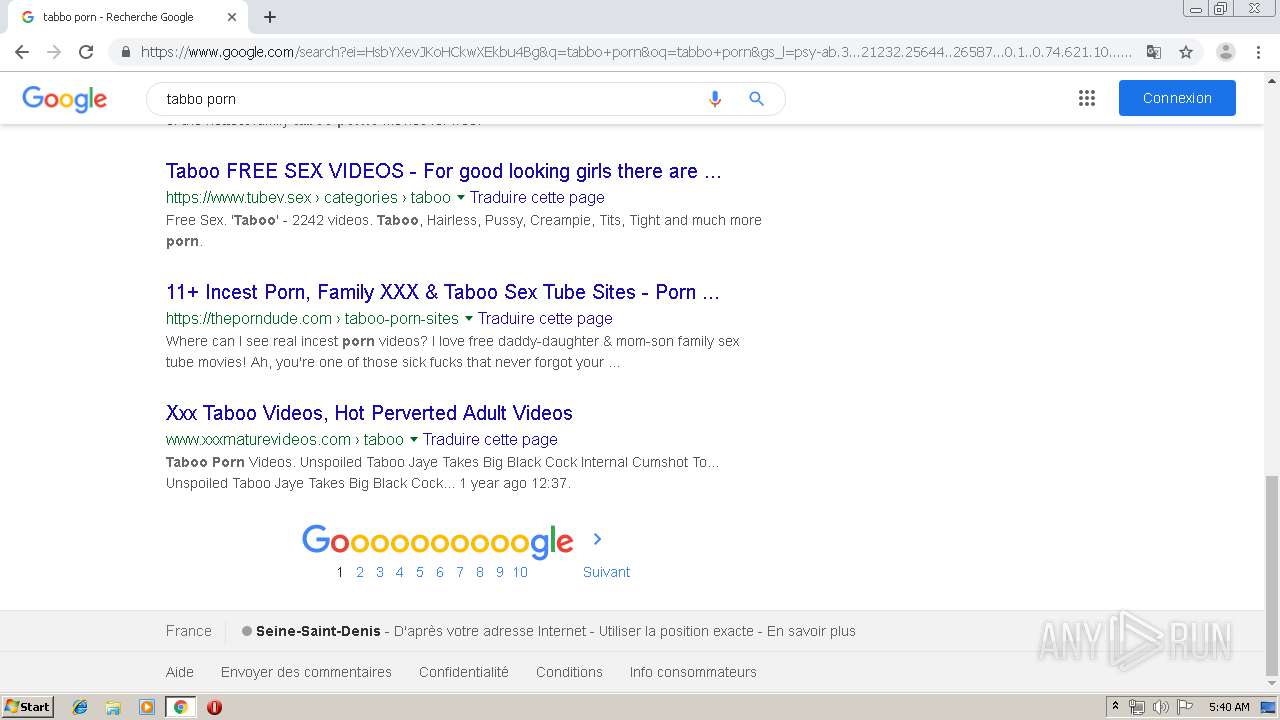
Task: Click the next-page chevron beside Google logo
Action: tap(597, 539)
